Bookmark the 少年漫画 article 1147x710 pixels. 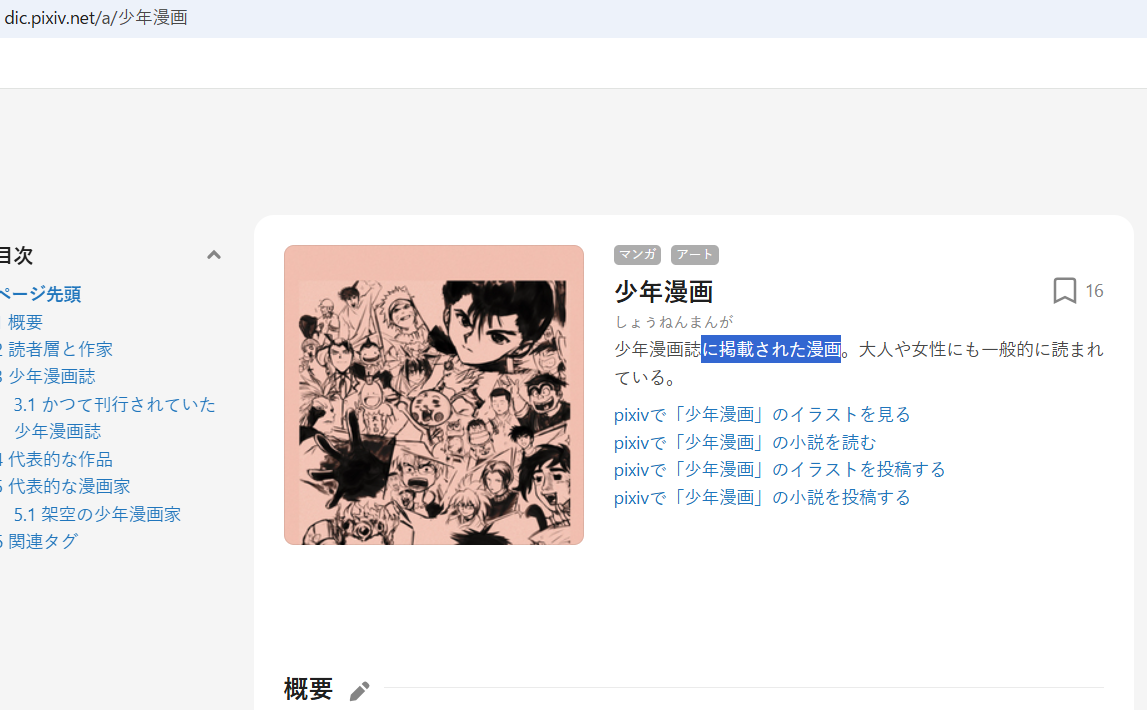tap(1064, 291)
